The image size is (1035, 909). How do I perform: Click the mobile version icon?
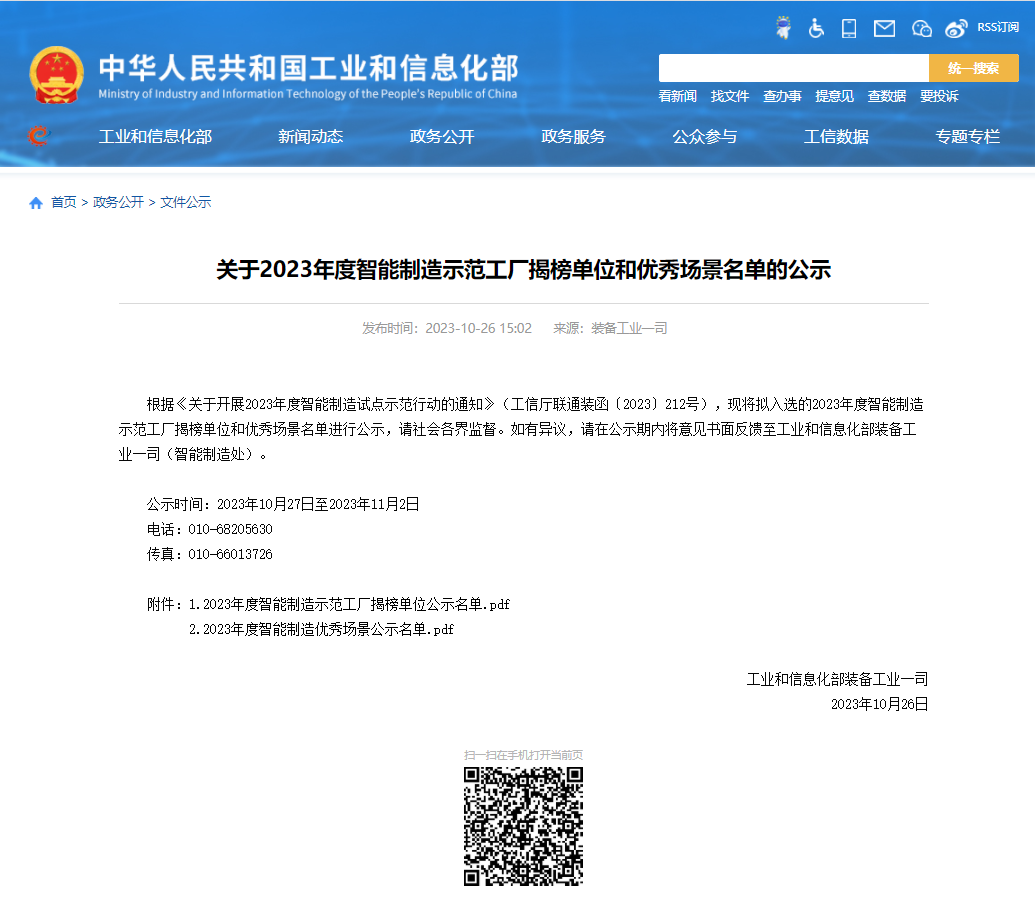tap(848, 29)
